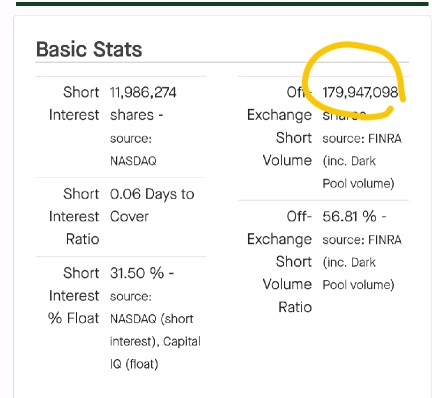
Task: Click the dark green top border bar
Action: coord(222,4)
